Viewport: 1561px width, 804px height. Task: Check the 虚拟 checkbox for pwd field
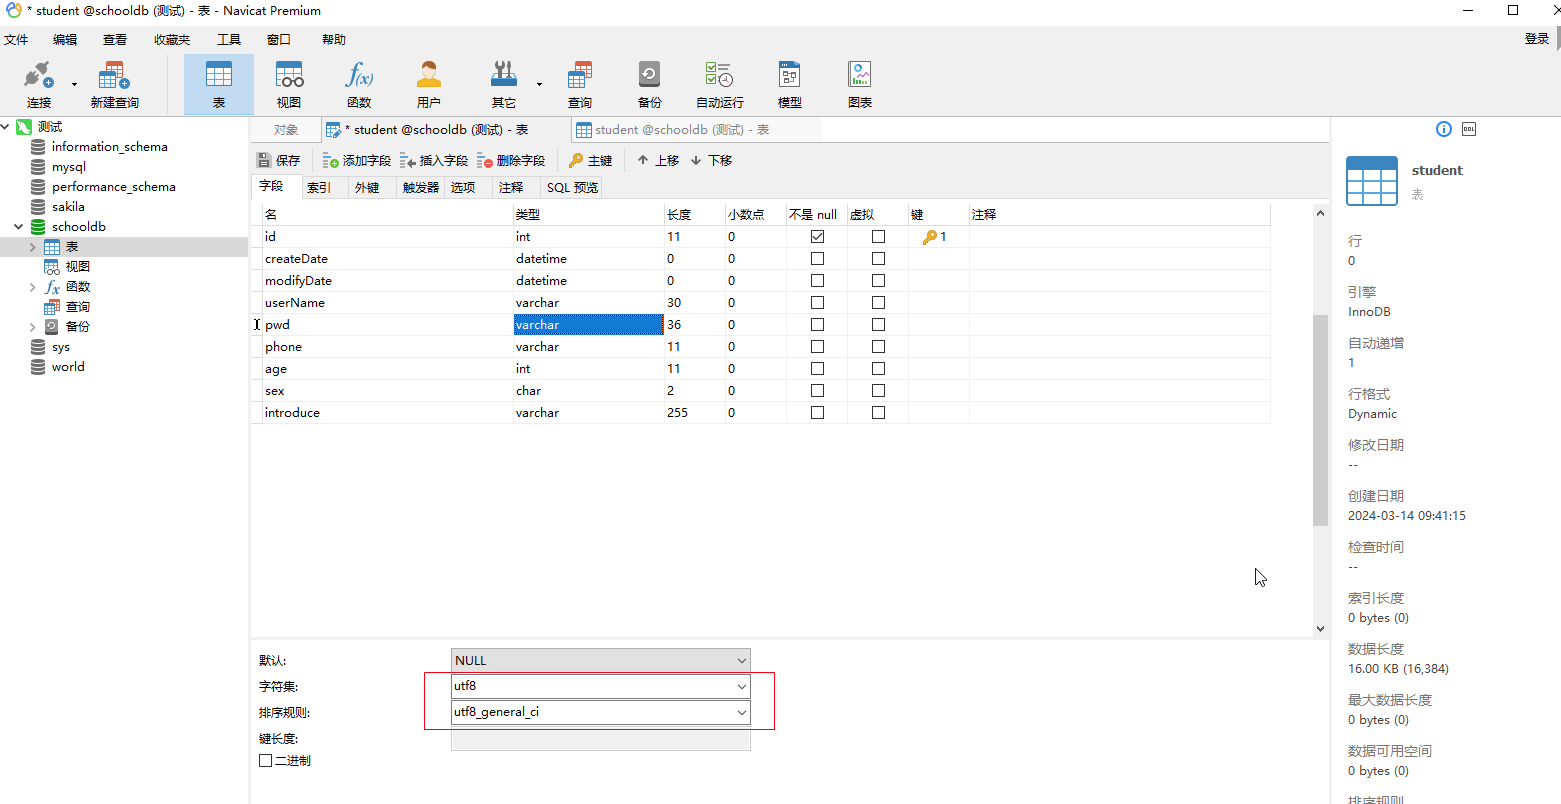878,324
